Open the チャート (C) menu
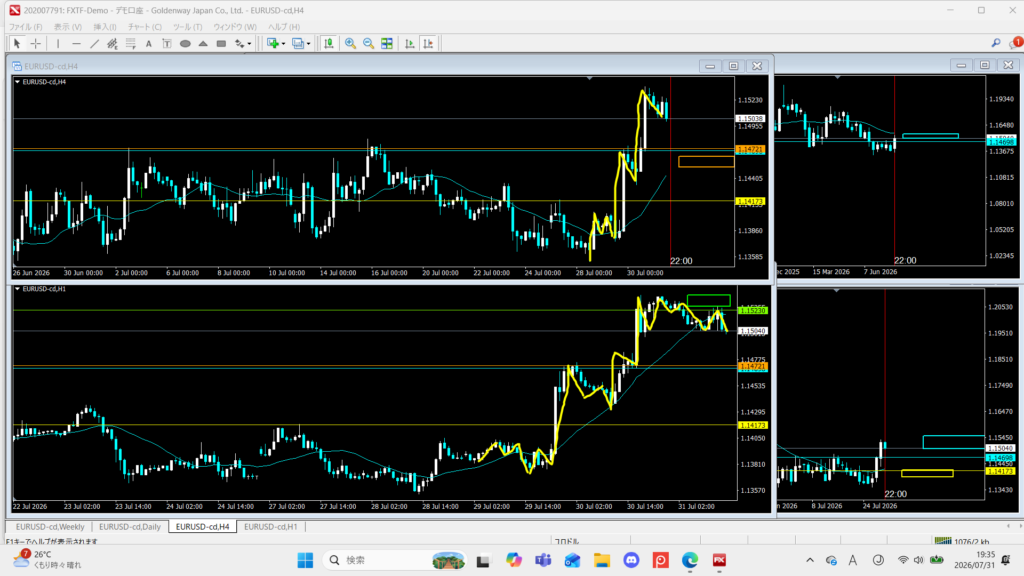 click(144, 27)
